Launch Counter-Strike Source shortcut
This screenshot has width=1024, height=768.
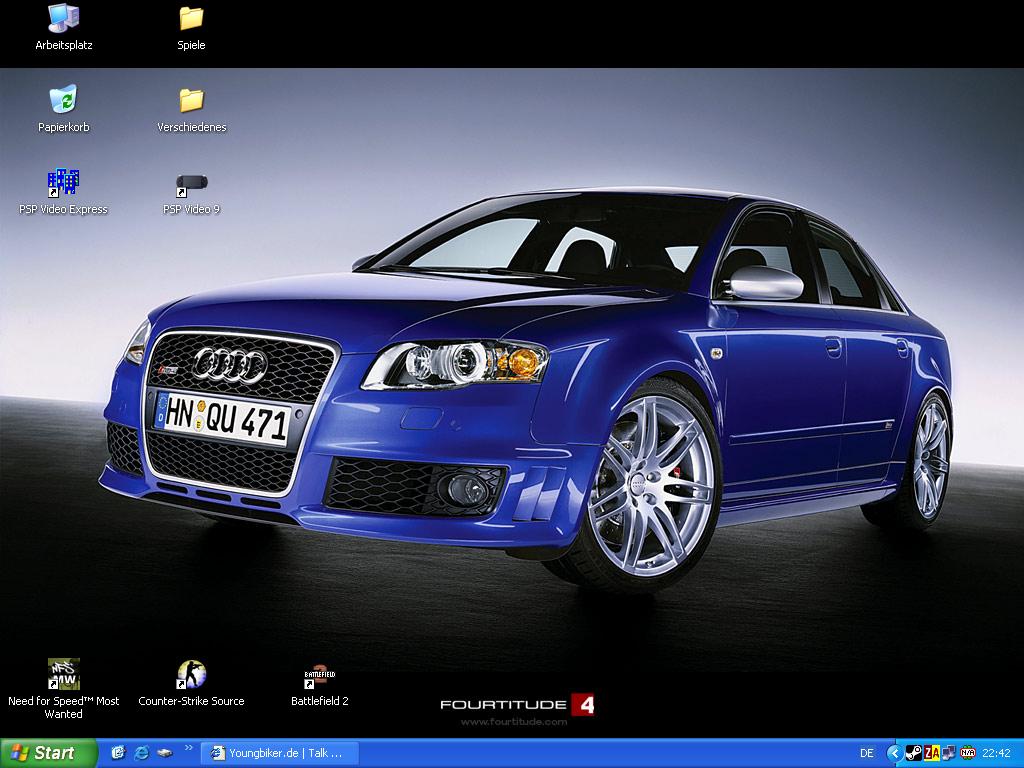pos(191,684)
